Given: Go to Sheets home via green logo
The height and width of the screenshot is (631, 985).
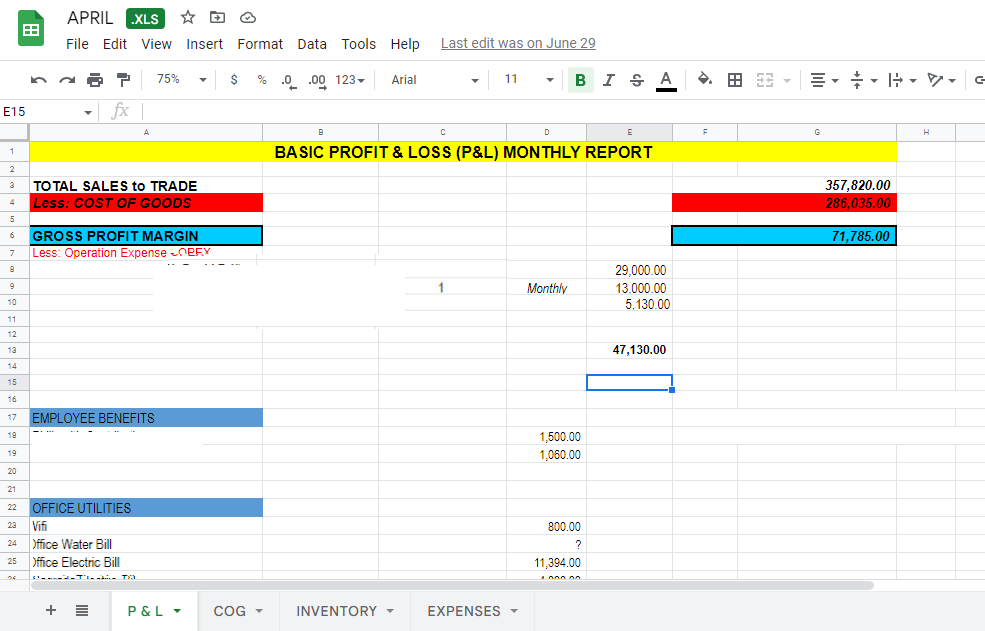Looking at the screenshot, I should pyautogui.click(x=31, y=28).
